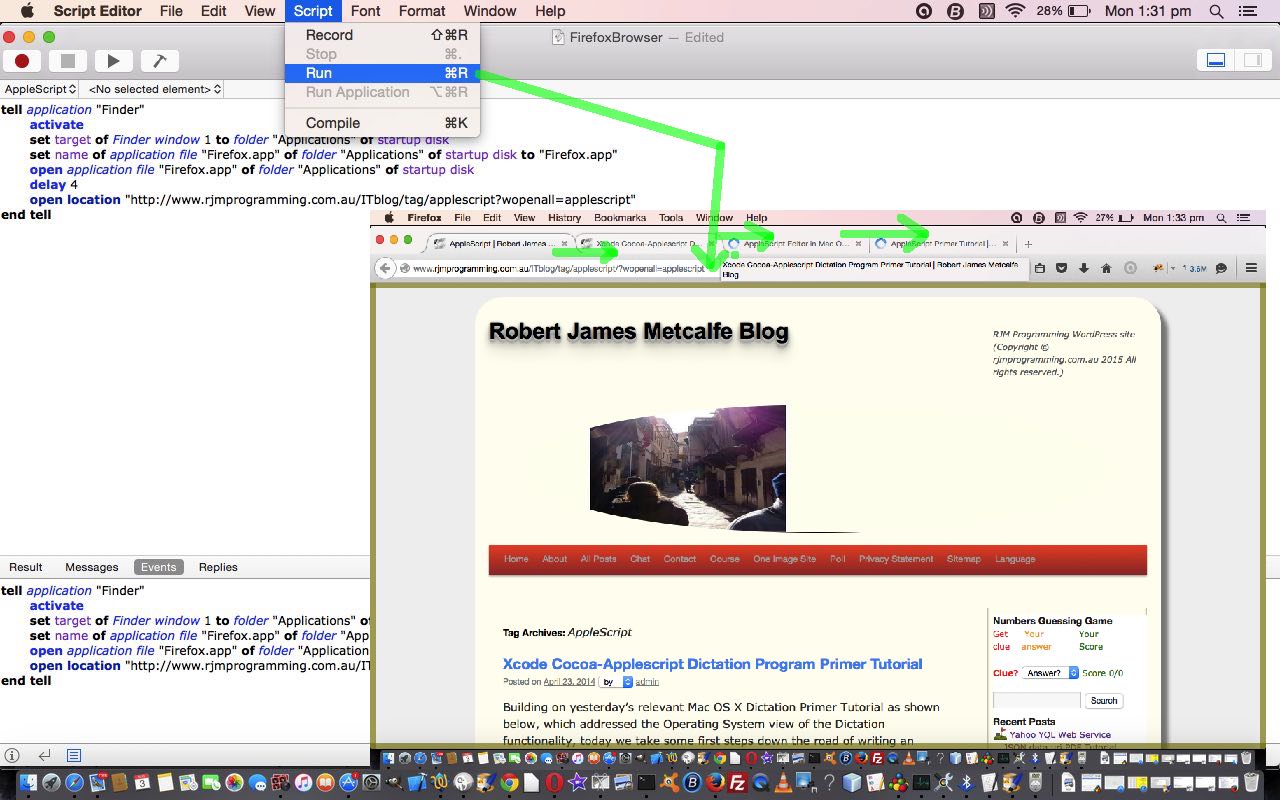Click the Run script play button

coord(113,61)
